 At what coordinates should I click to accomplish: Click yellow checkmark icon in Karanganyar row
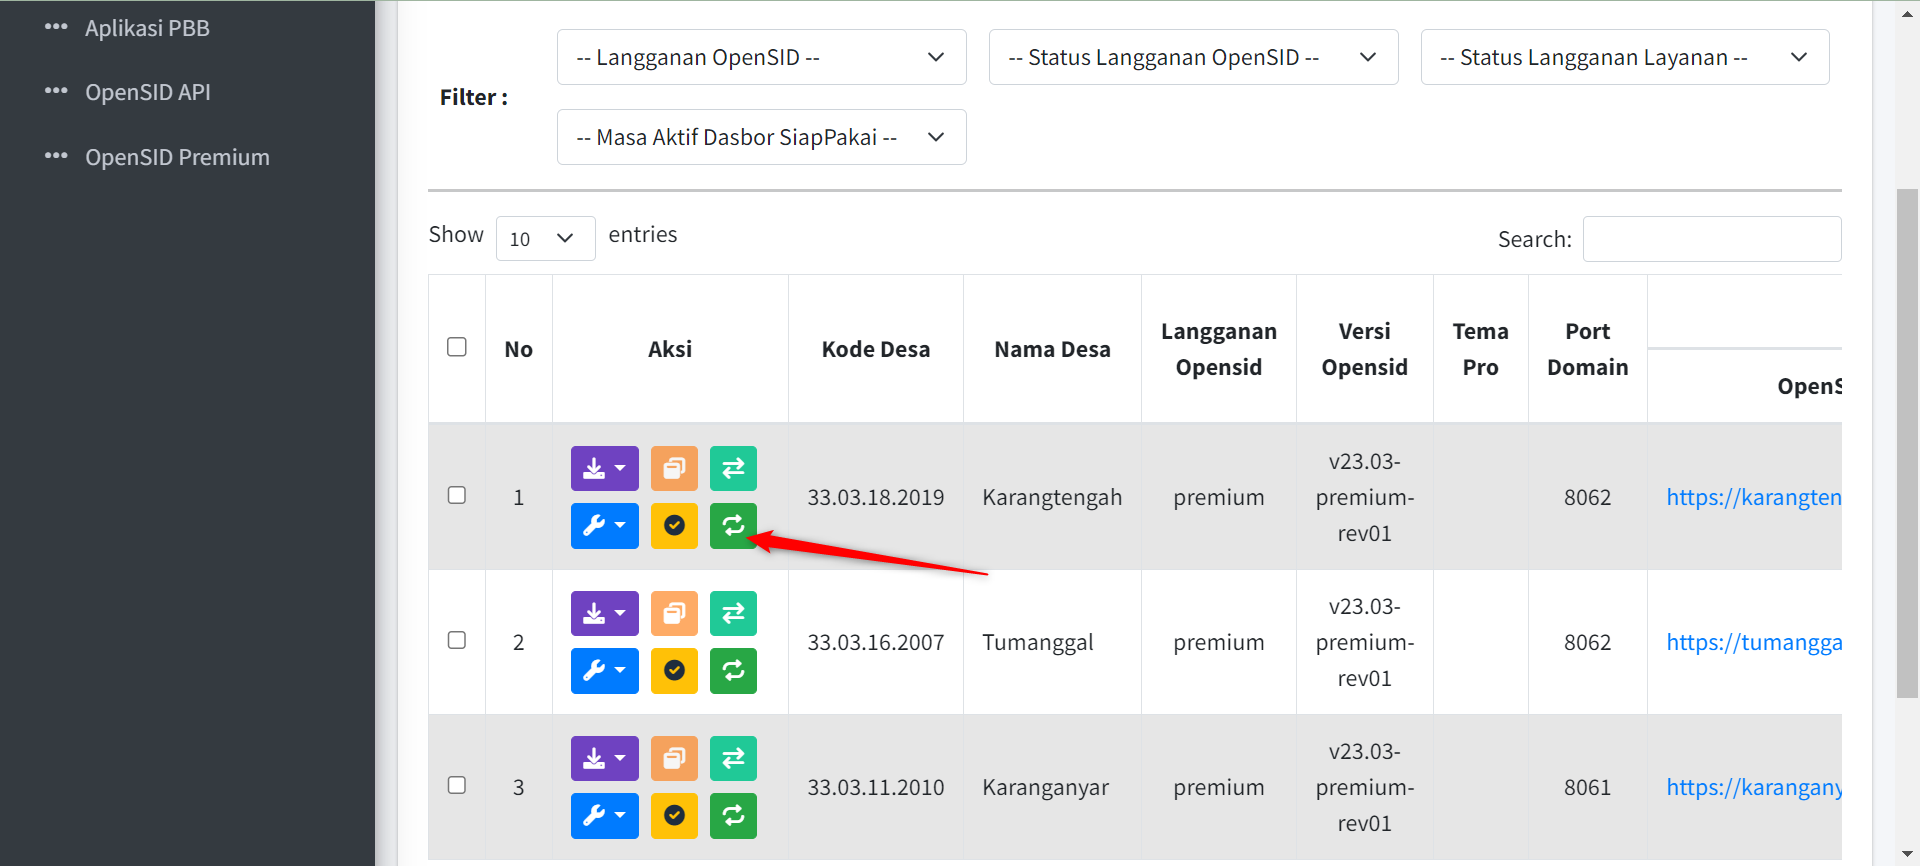click(x=674, y=816)
